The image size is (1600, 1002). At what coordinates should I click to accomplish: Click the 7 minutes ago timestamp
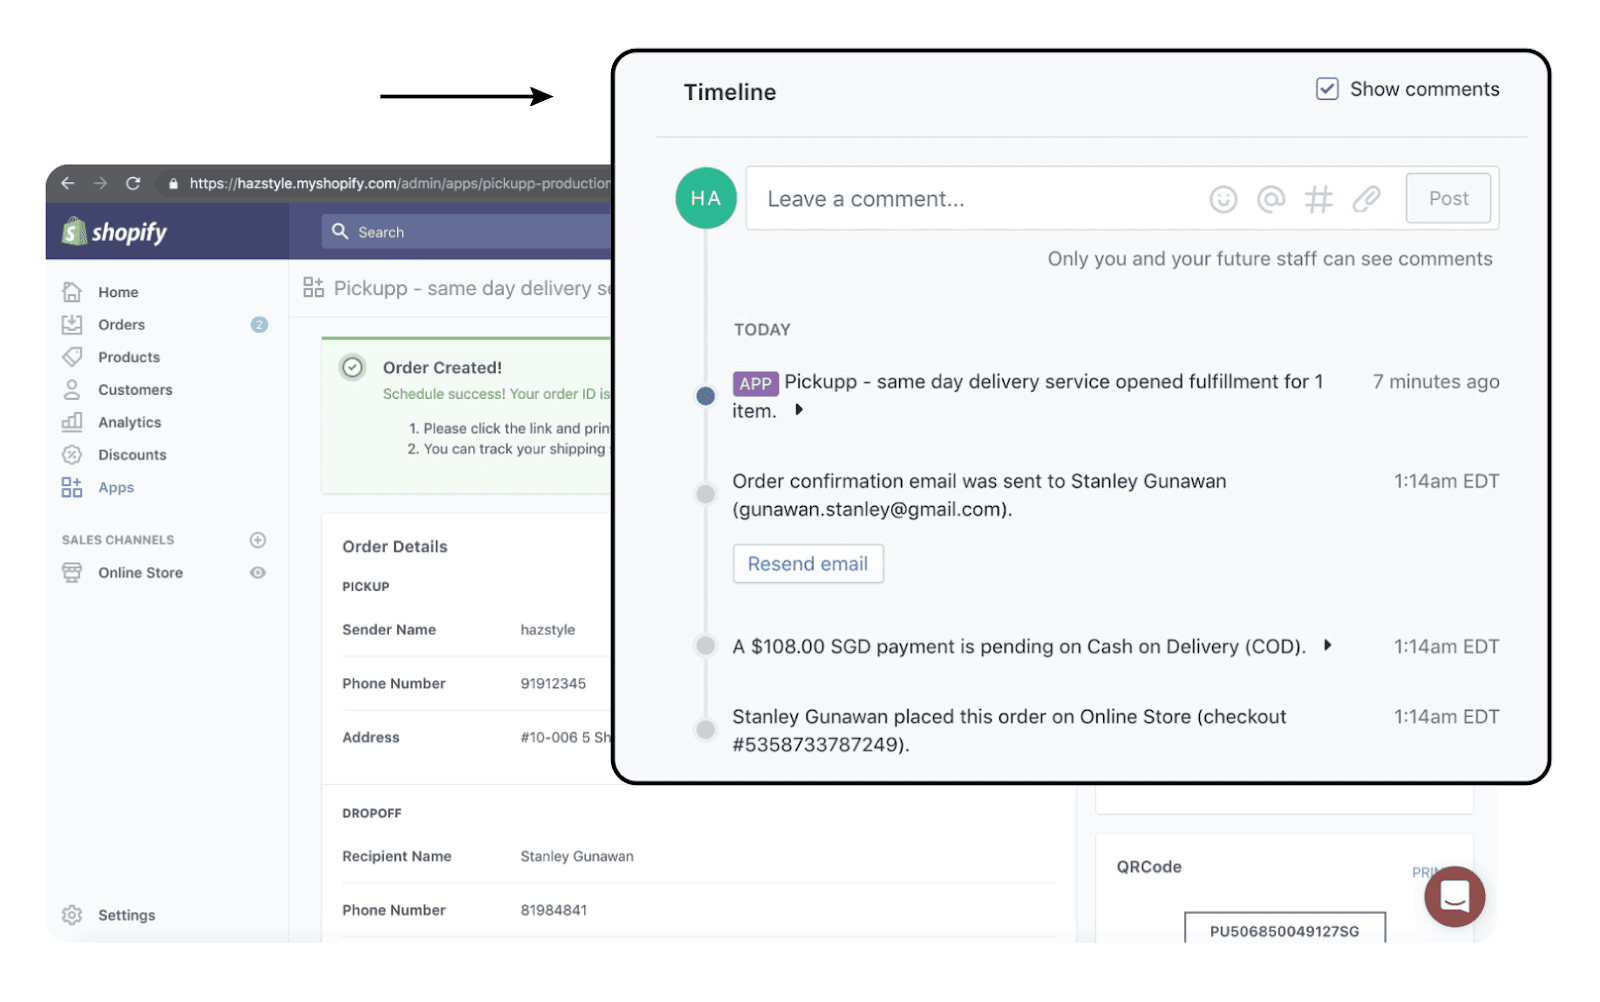click(x=1436, y=382)
